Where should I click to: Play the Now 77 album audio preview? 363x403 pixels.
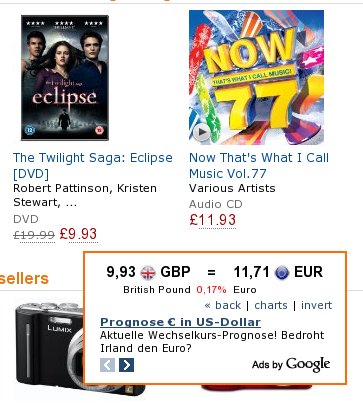(x=201, y=132)
